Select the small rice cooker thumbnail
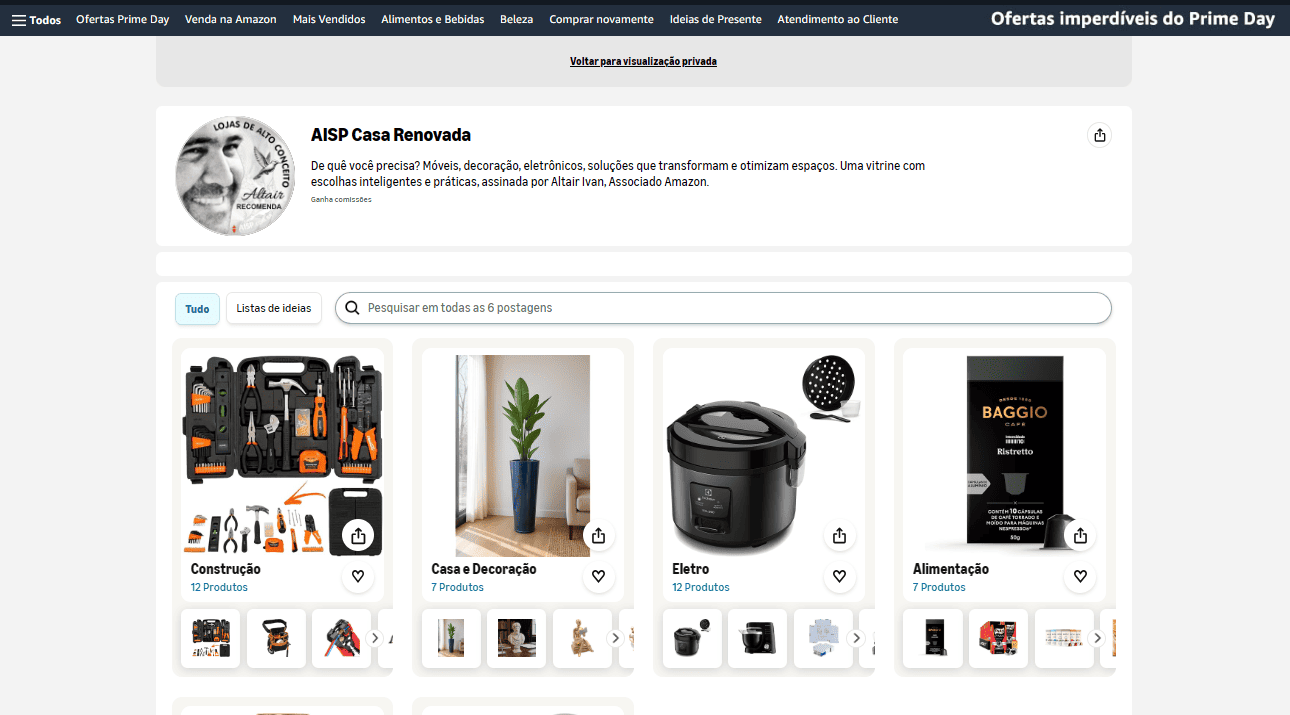 (692, 638)
